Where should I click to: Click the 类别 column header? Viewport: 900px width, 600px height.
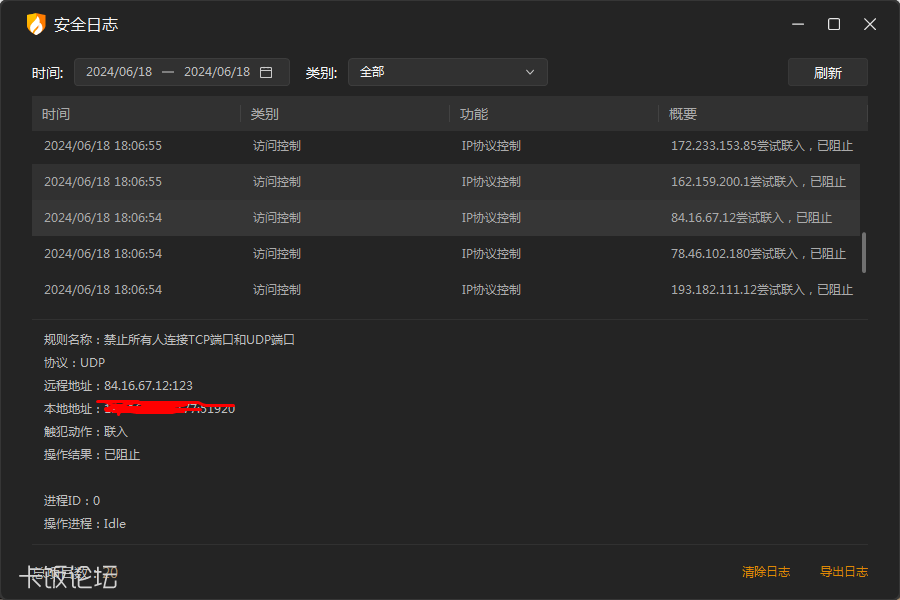pyautogui.click(x=264, y=114)
